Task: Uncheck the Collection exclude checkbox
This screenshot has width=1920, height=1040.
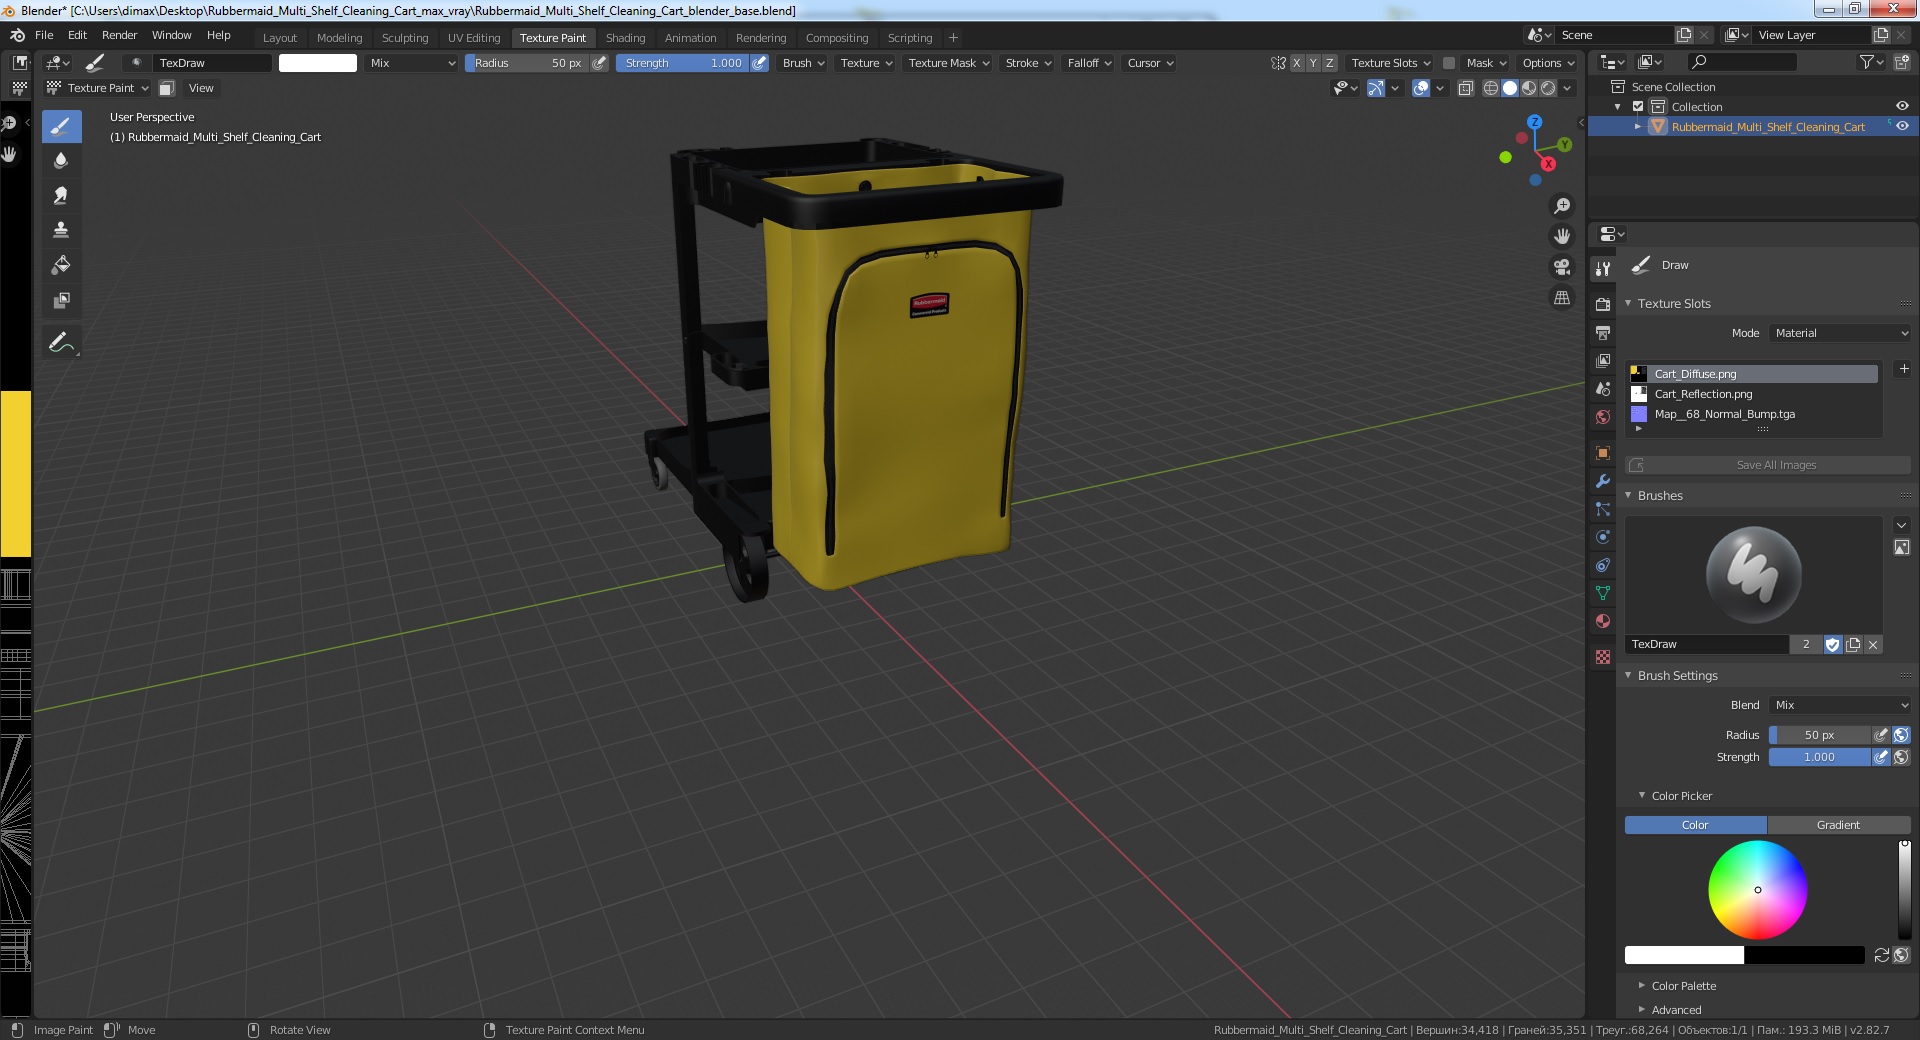Action: click(x=1638, y=106)
